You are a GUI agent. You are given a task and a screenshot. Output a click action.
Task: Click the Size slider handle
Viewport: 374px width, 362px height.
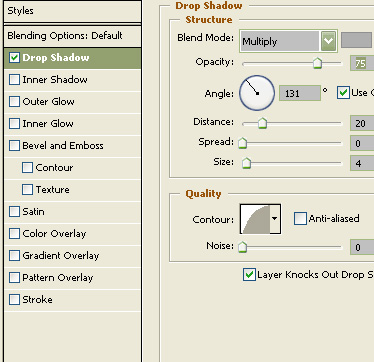coord(246,163)
